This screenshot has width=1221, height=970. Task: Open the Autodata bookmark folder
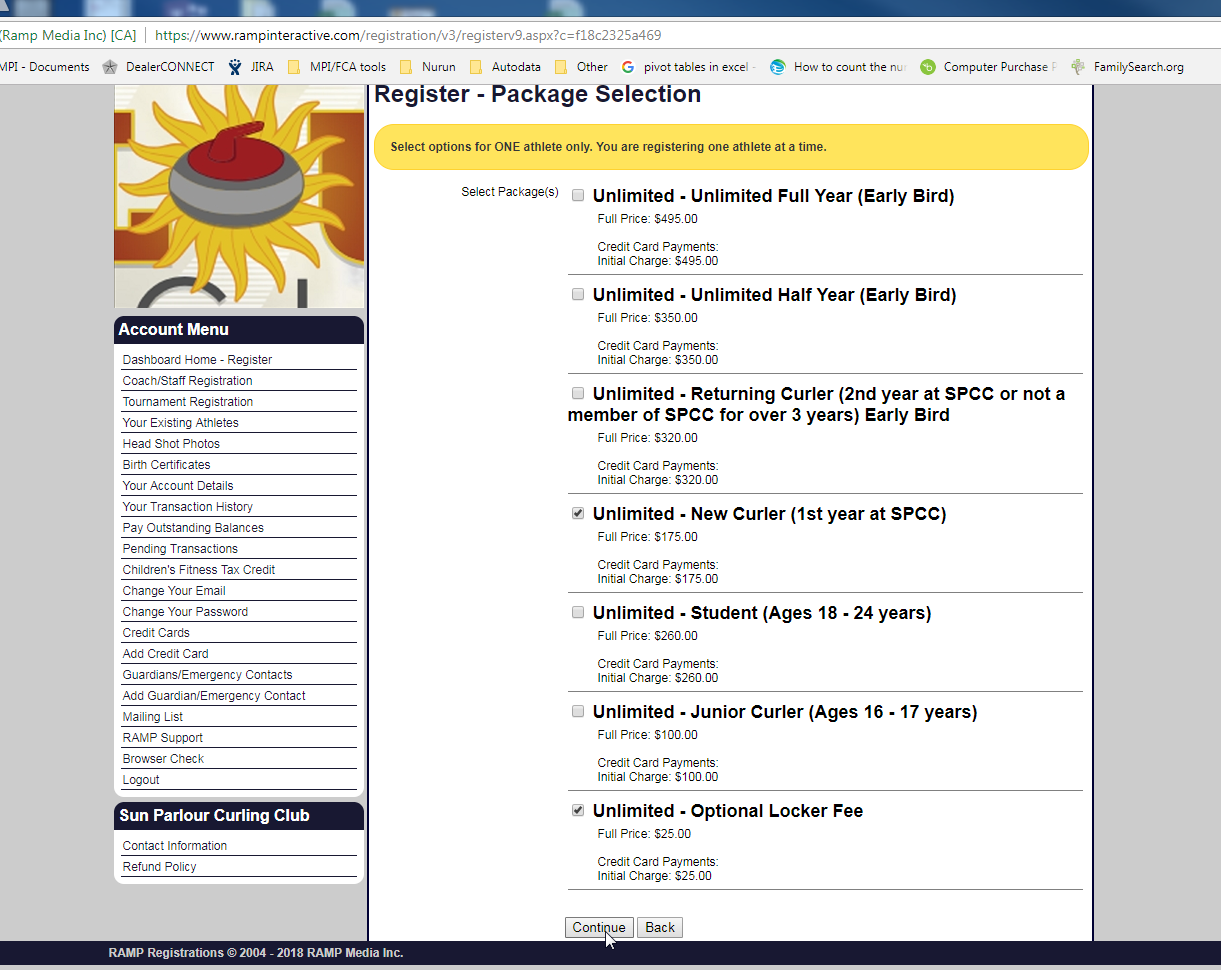[x=505, y=67]
